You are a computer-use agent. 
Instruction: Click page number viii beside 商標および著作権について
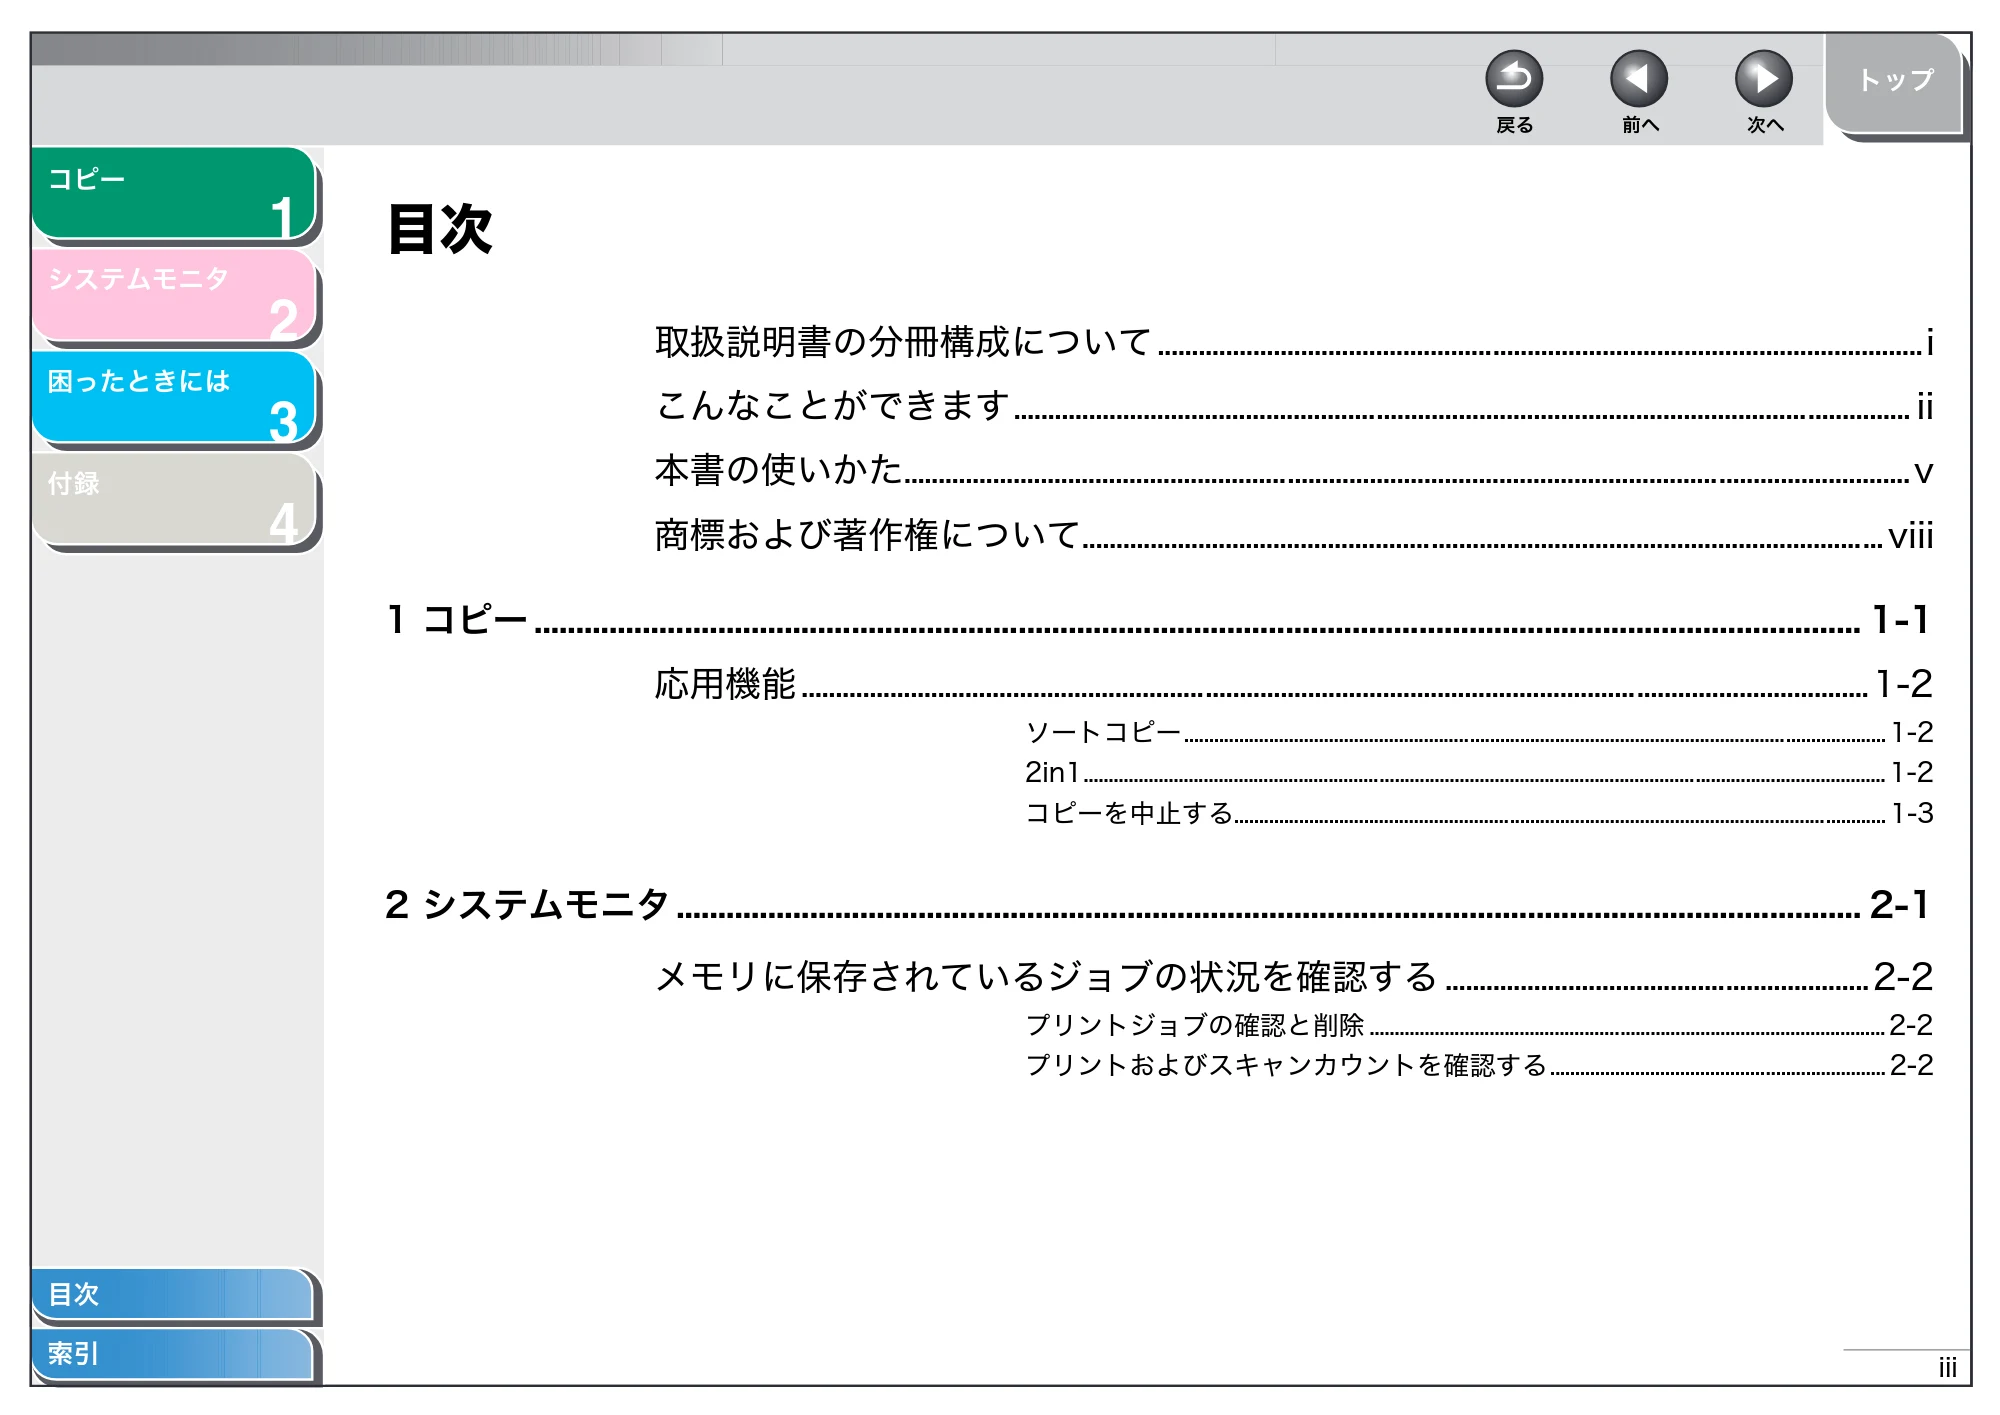click(x=1910, y=536)
